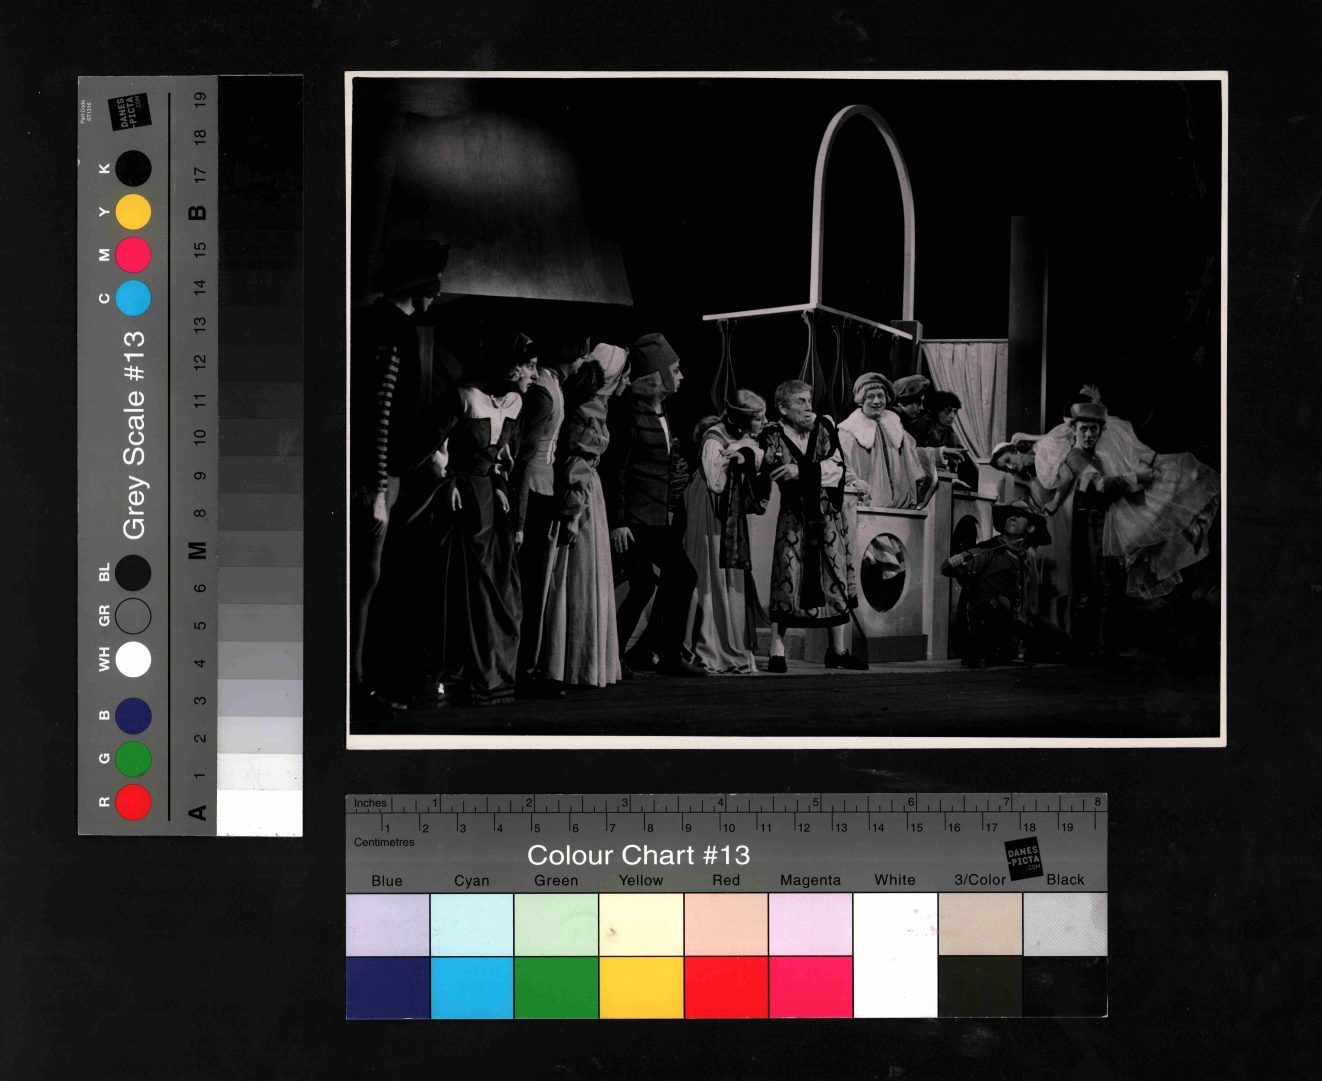Viewport: 1322px width, 1081px height.
Task: Click the green circle labeled G
Action: click(x=133, y=759)
